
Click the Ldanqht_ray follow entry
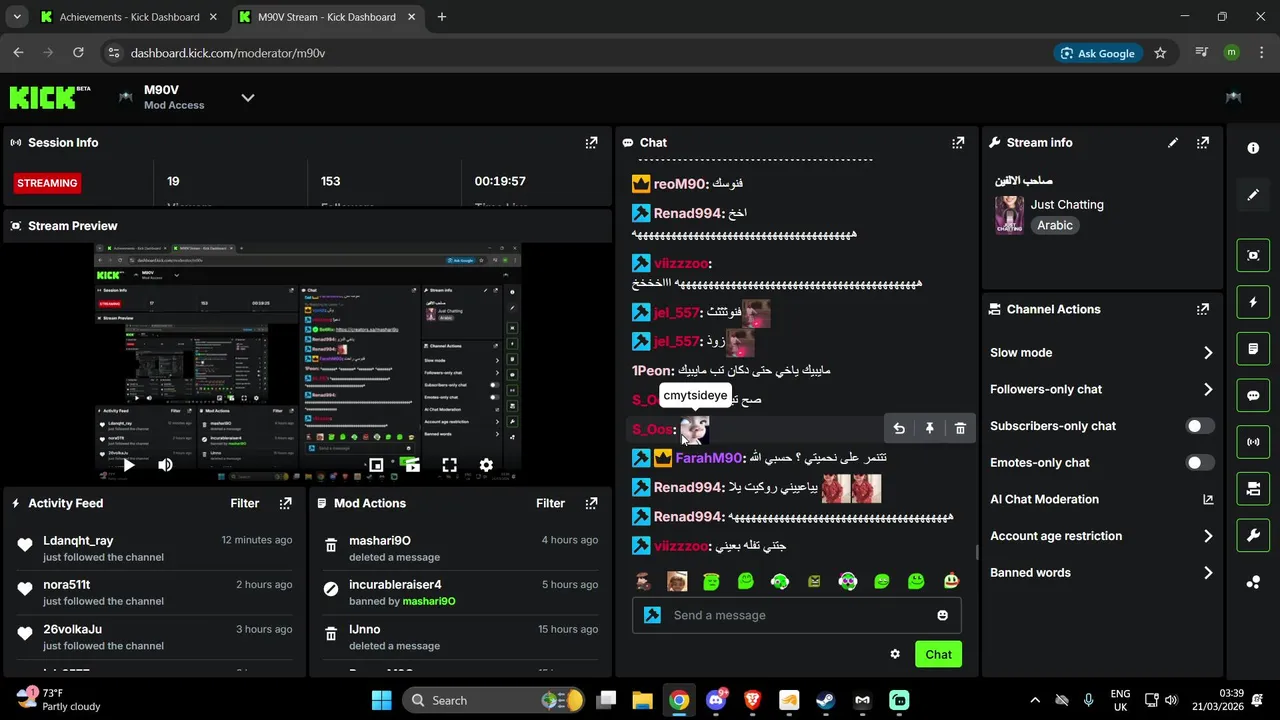[x=156, y=548]
